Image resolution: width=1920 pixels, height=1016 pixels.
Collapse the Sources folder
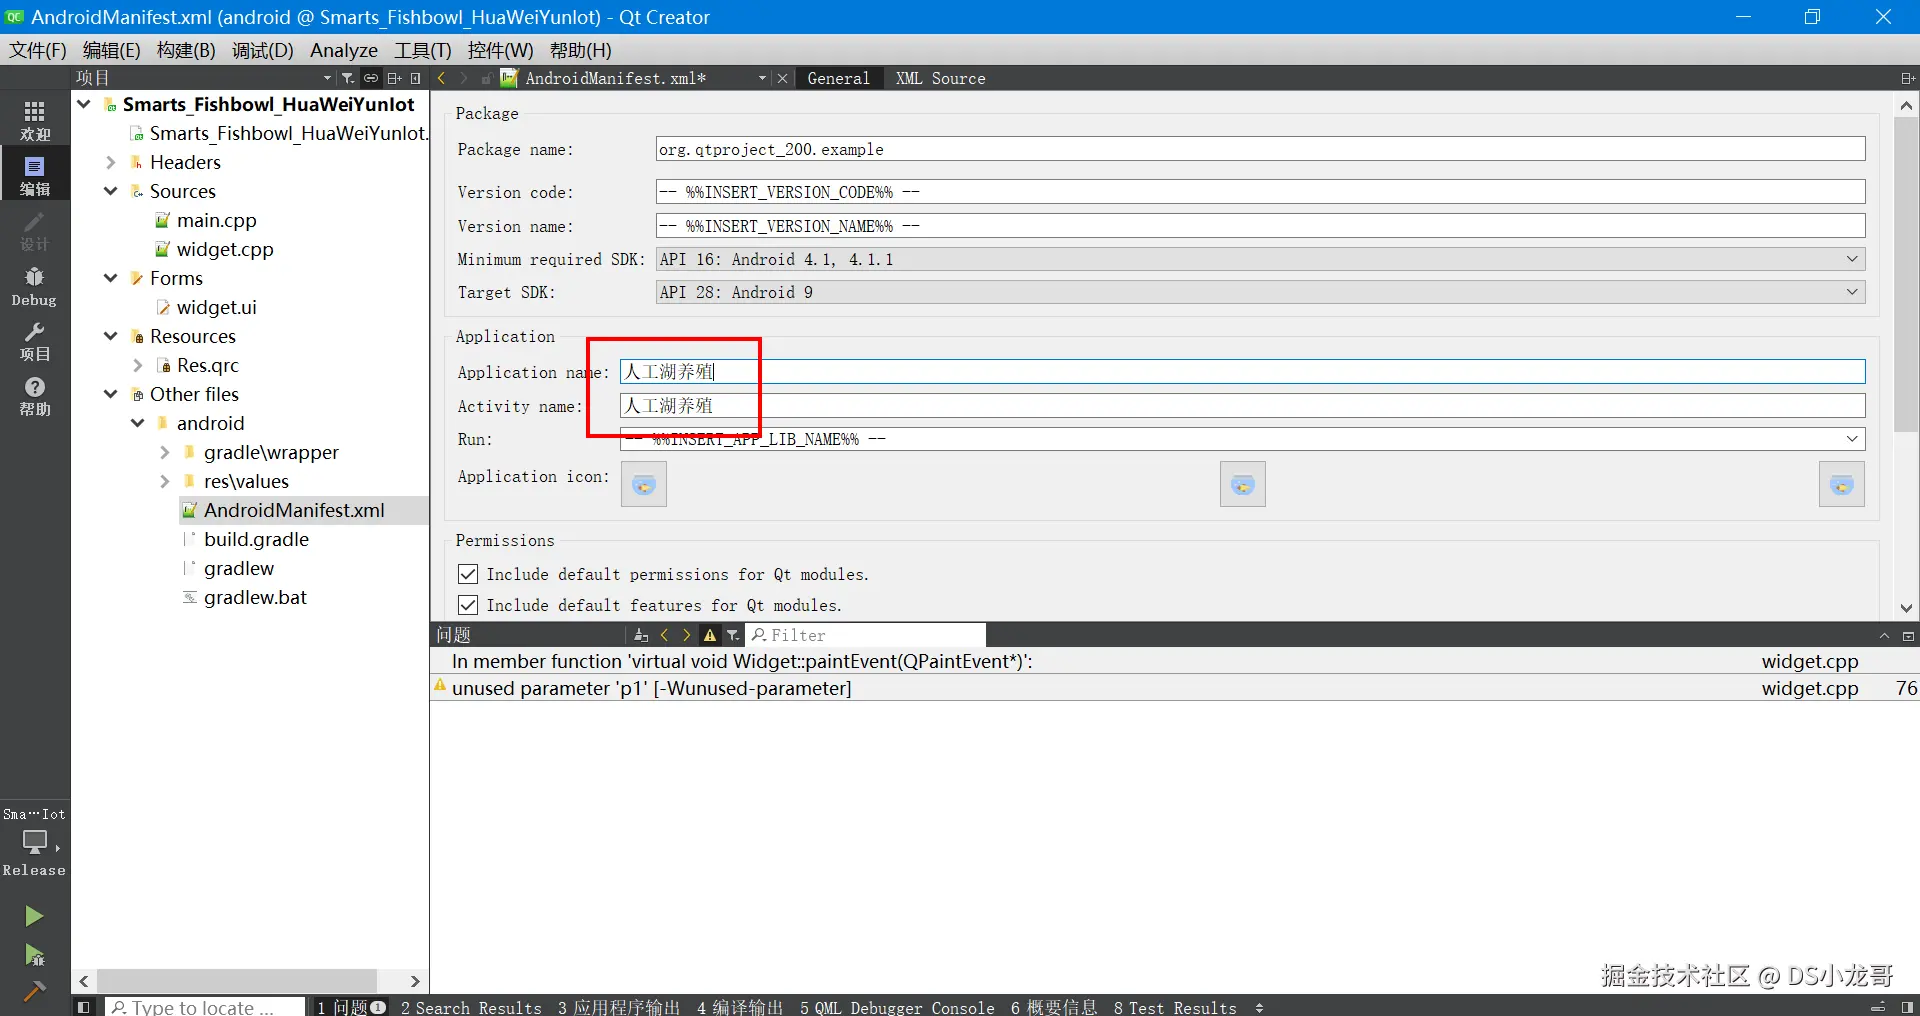(111, 191)
